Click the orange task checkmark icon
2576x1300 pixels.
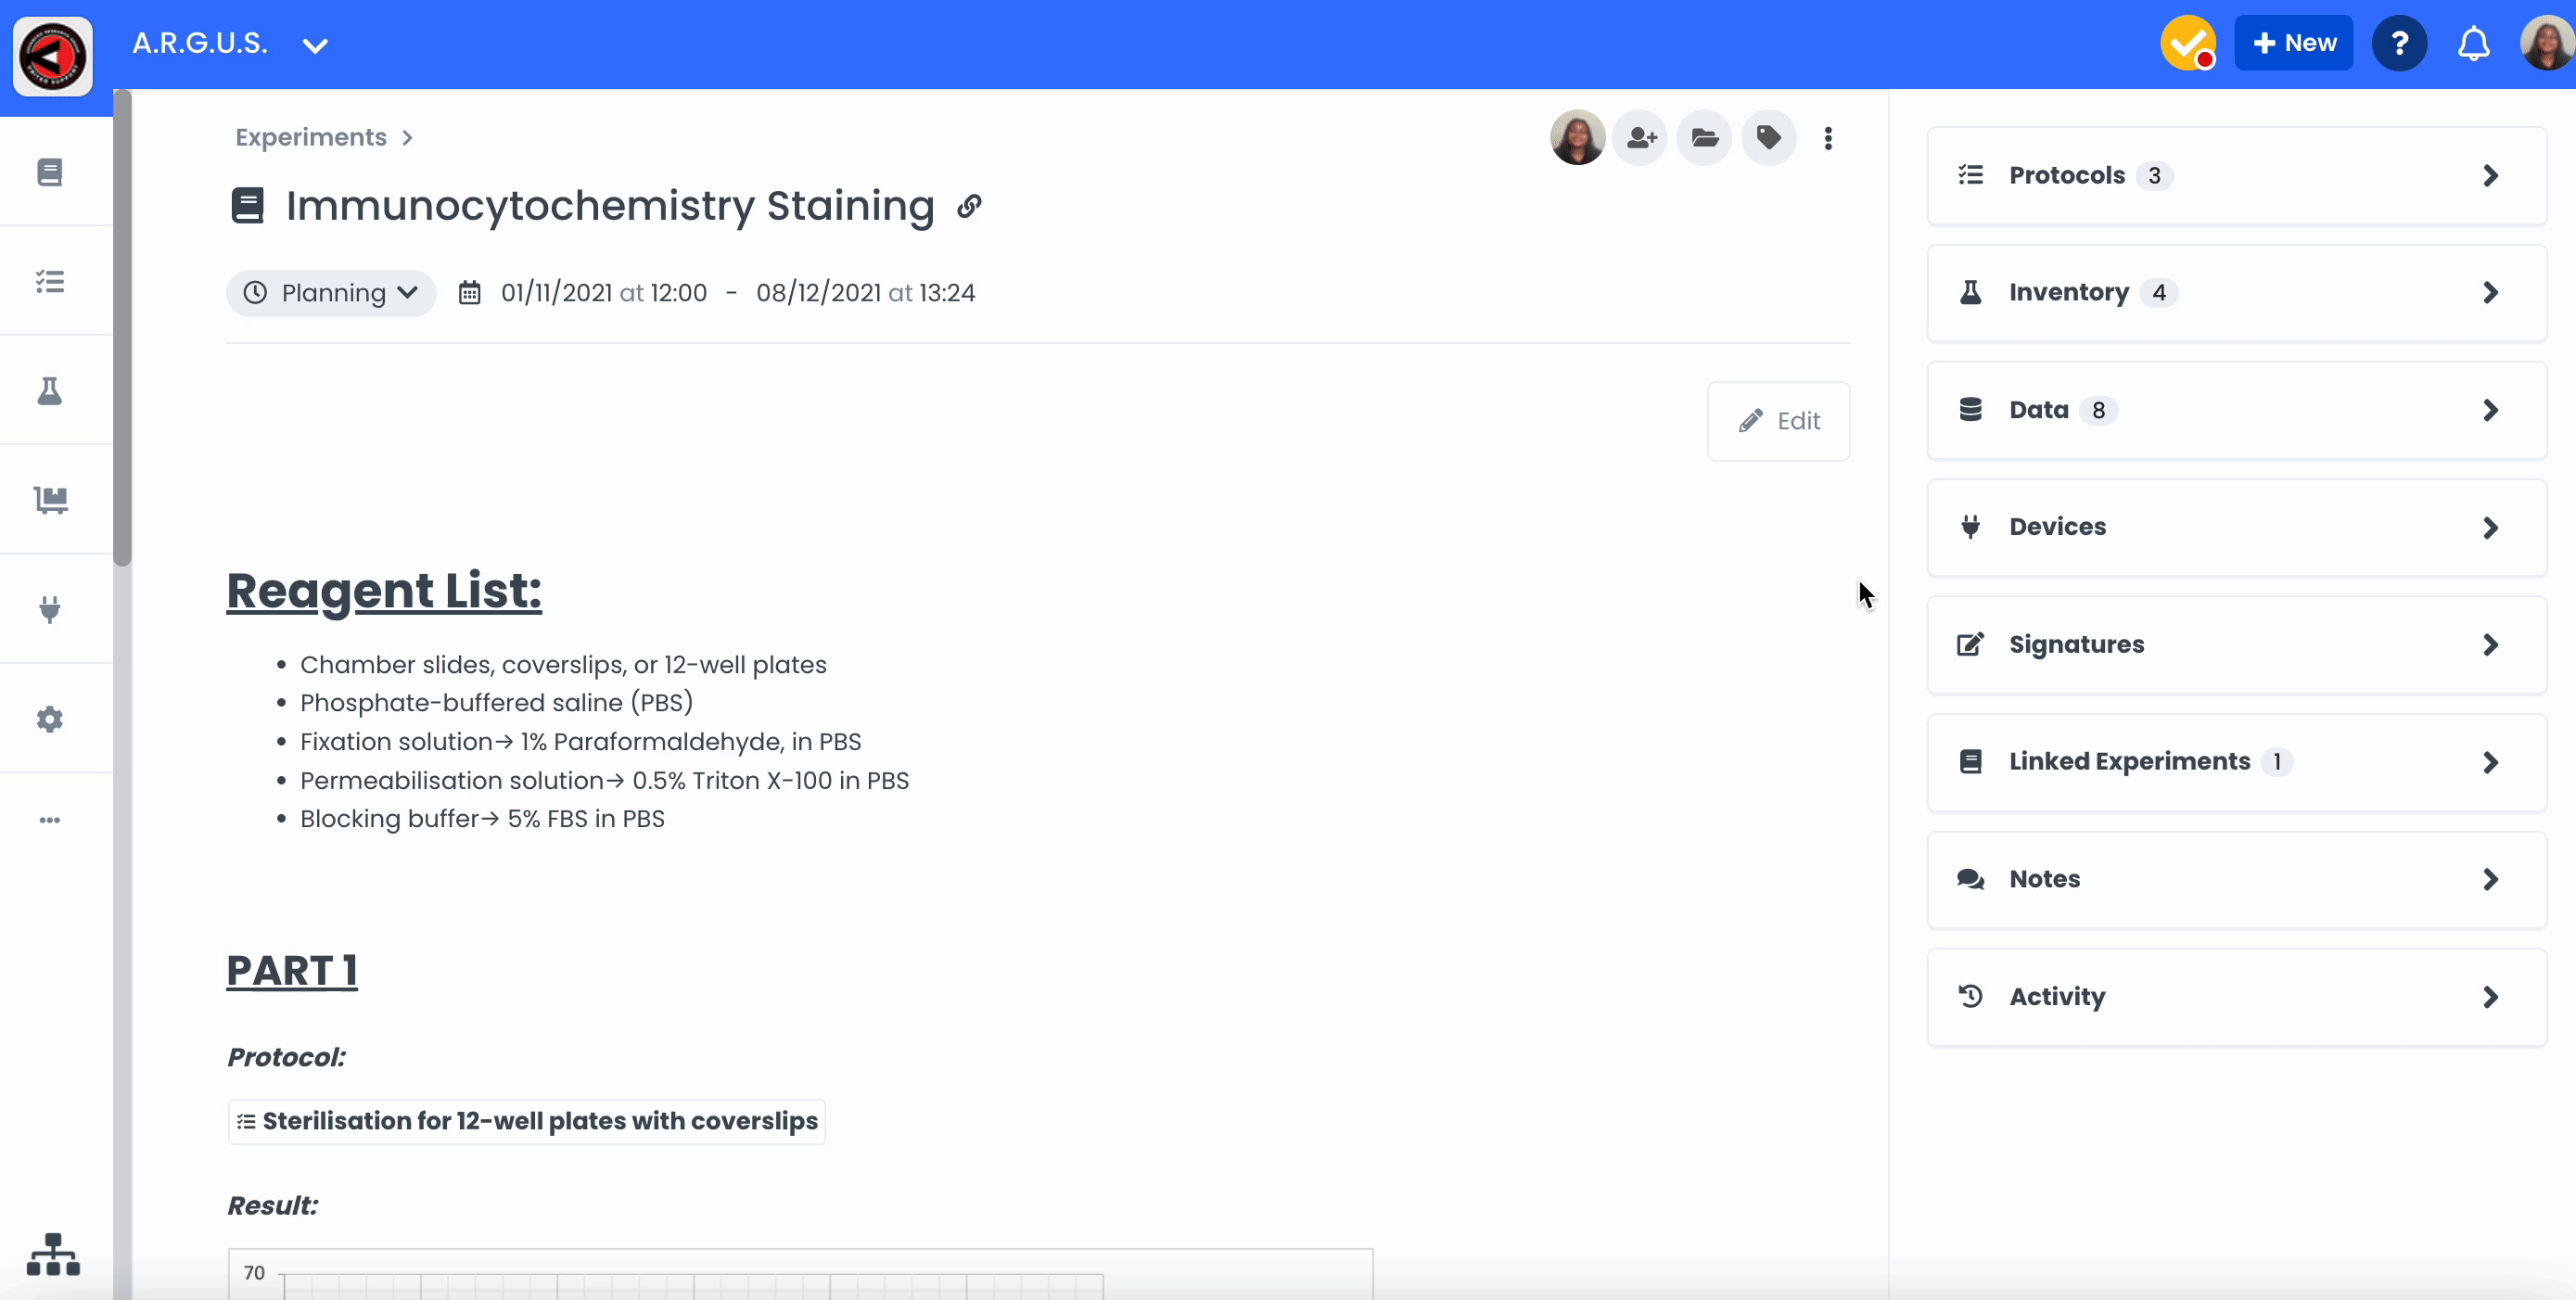click(x=2187, y=44)
